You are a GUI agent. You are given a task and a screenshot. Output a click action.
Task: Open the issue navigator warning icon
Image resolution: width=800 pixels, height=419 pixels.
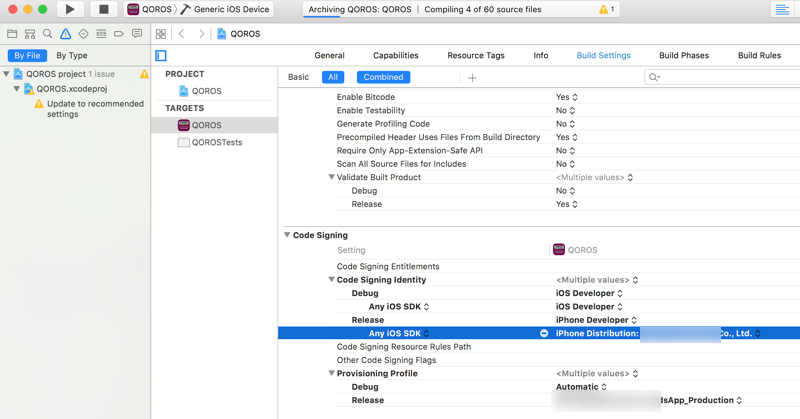[x=65, y=34]
